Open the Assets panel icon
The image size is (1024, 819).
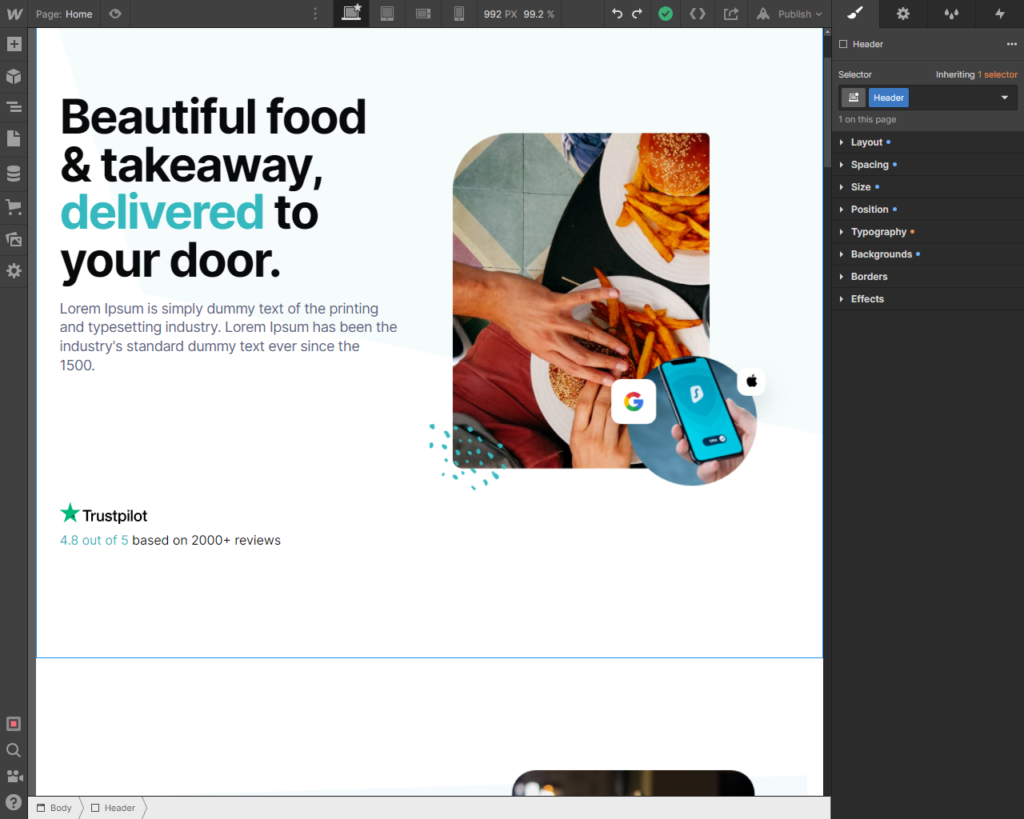pos(14,239)
